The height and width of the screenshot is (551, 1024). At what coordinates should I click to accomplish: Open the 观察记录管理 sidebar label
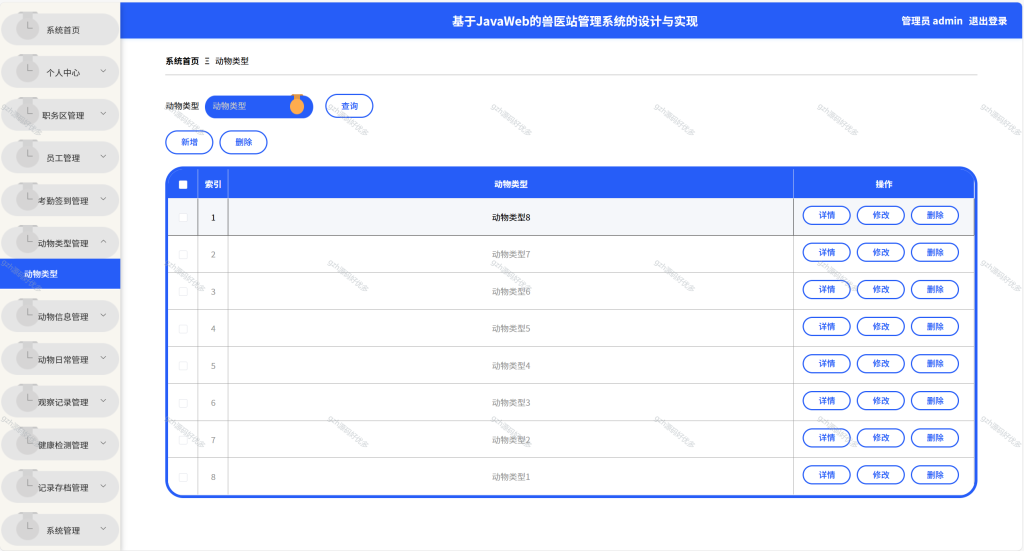63,403
